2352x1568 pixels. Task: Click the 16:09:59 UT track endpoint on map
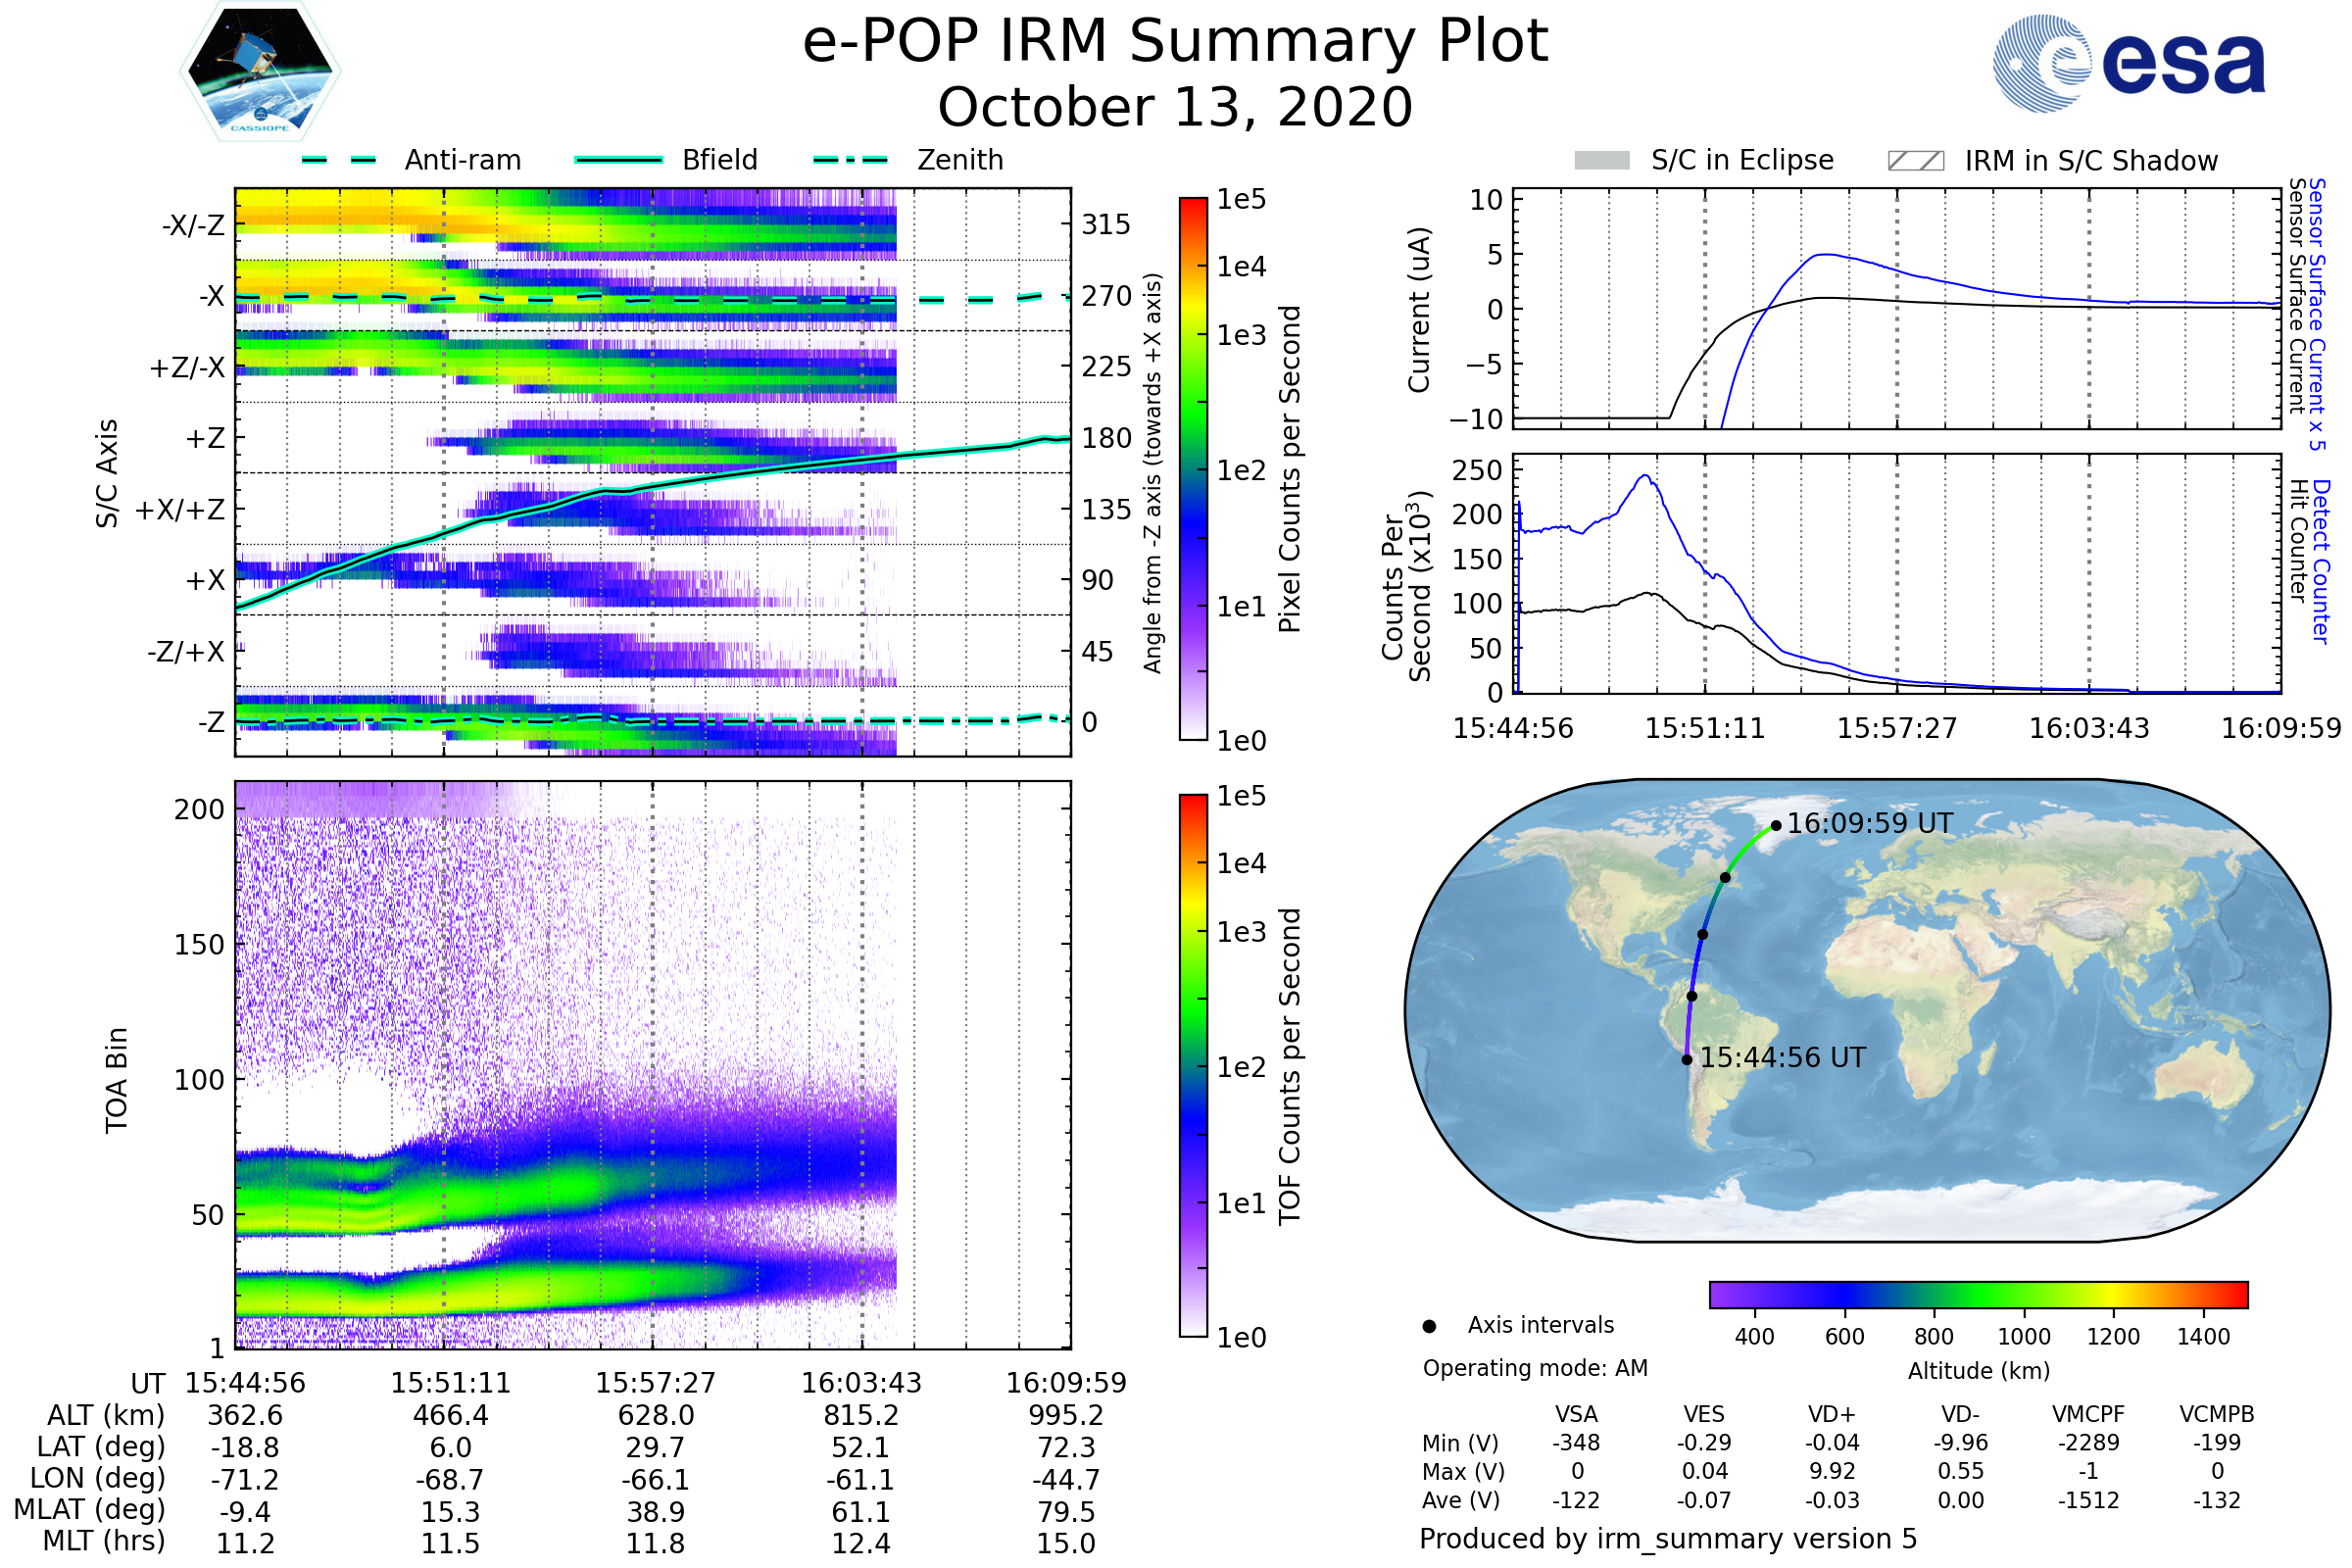pos(1775,826)
